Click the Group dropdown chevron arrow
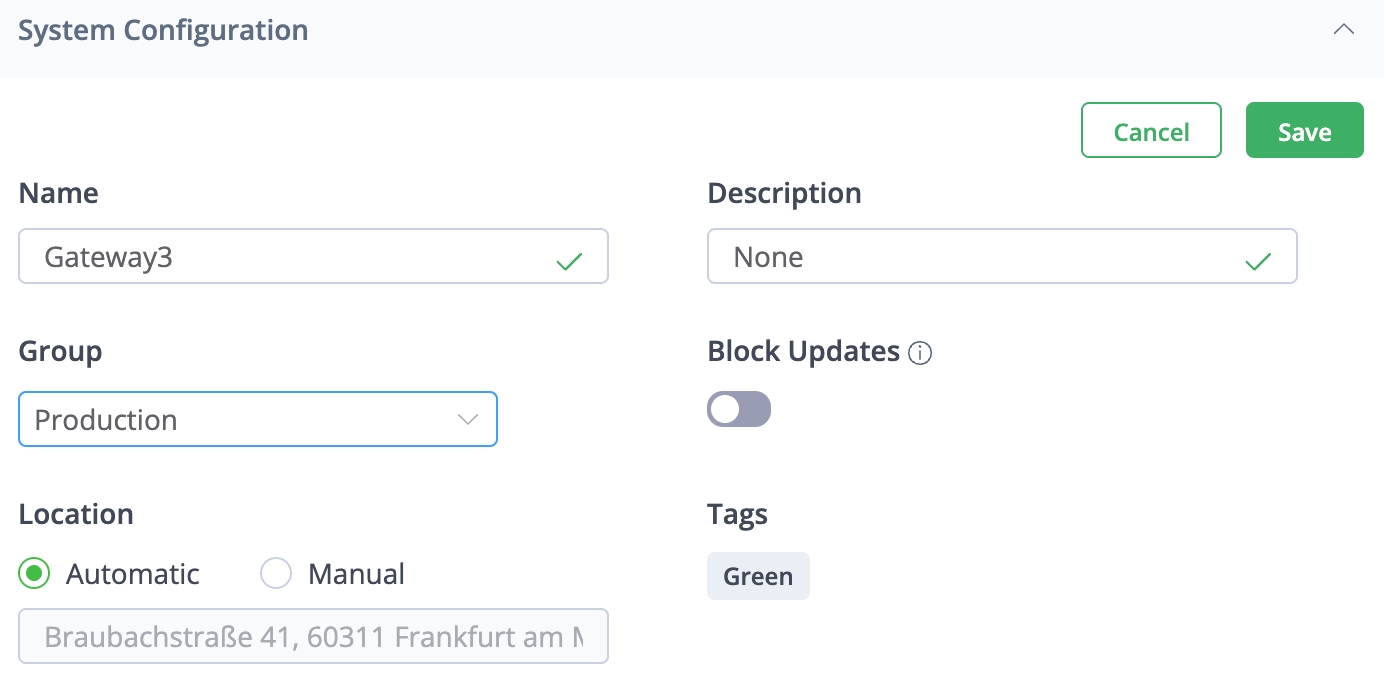This screenshot has width=1384, height=680. [468, 419]
